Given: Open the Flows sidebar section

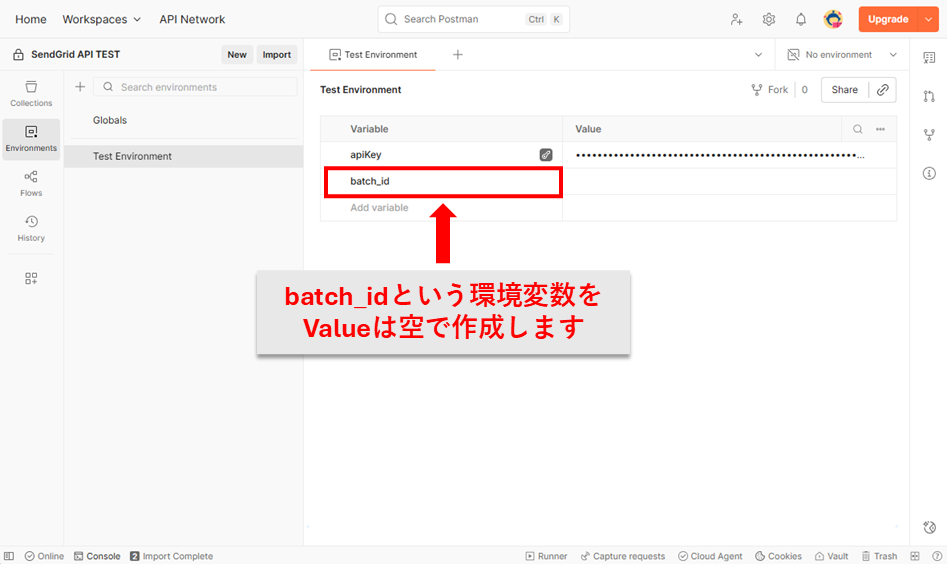Looking at the screenshot, I should pos(31,183).
